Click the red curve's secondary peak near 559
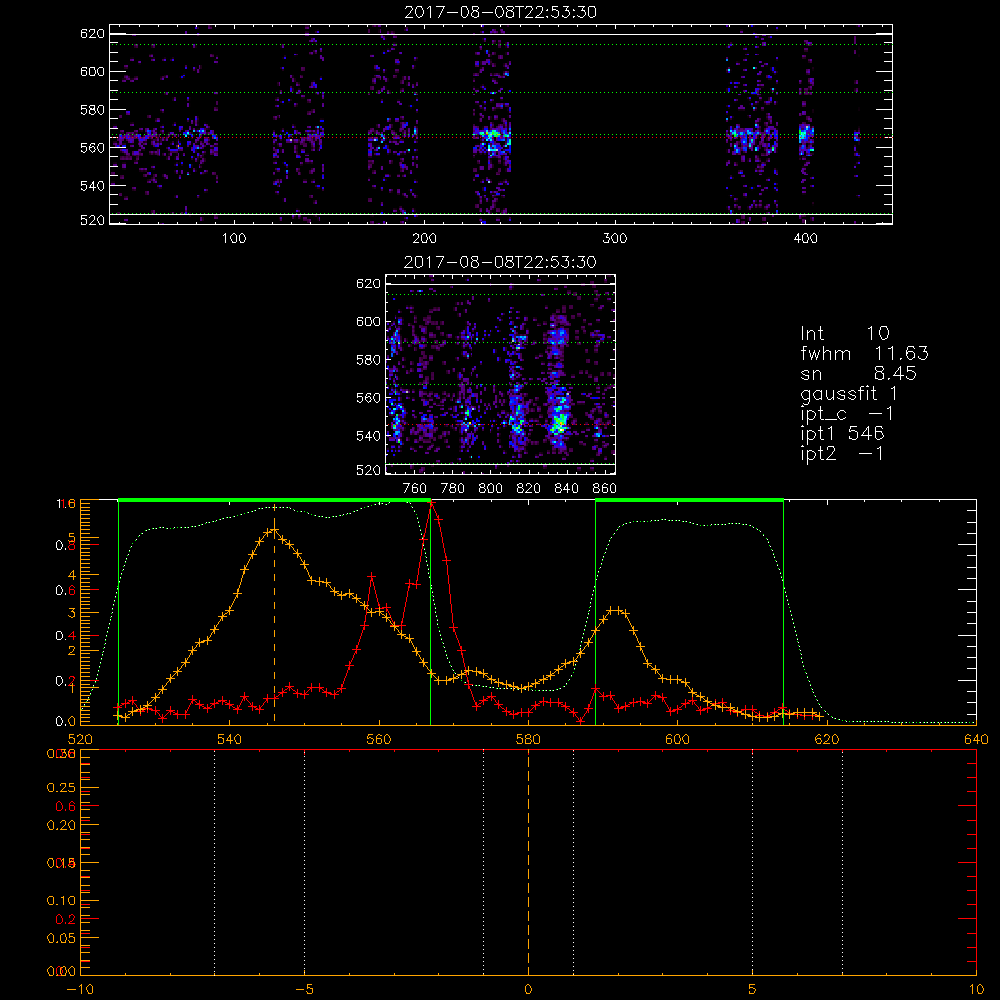This screenshot has width=1000, height=1000. pyautogui.click(x=371, y=576)
